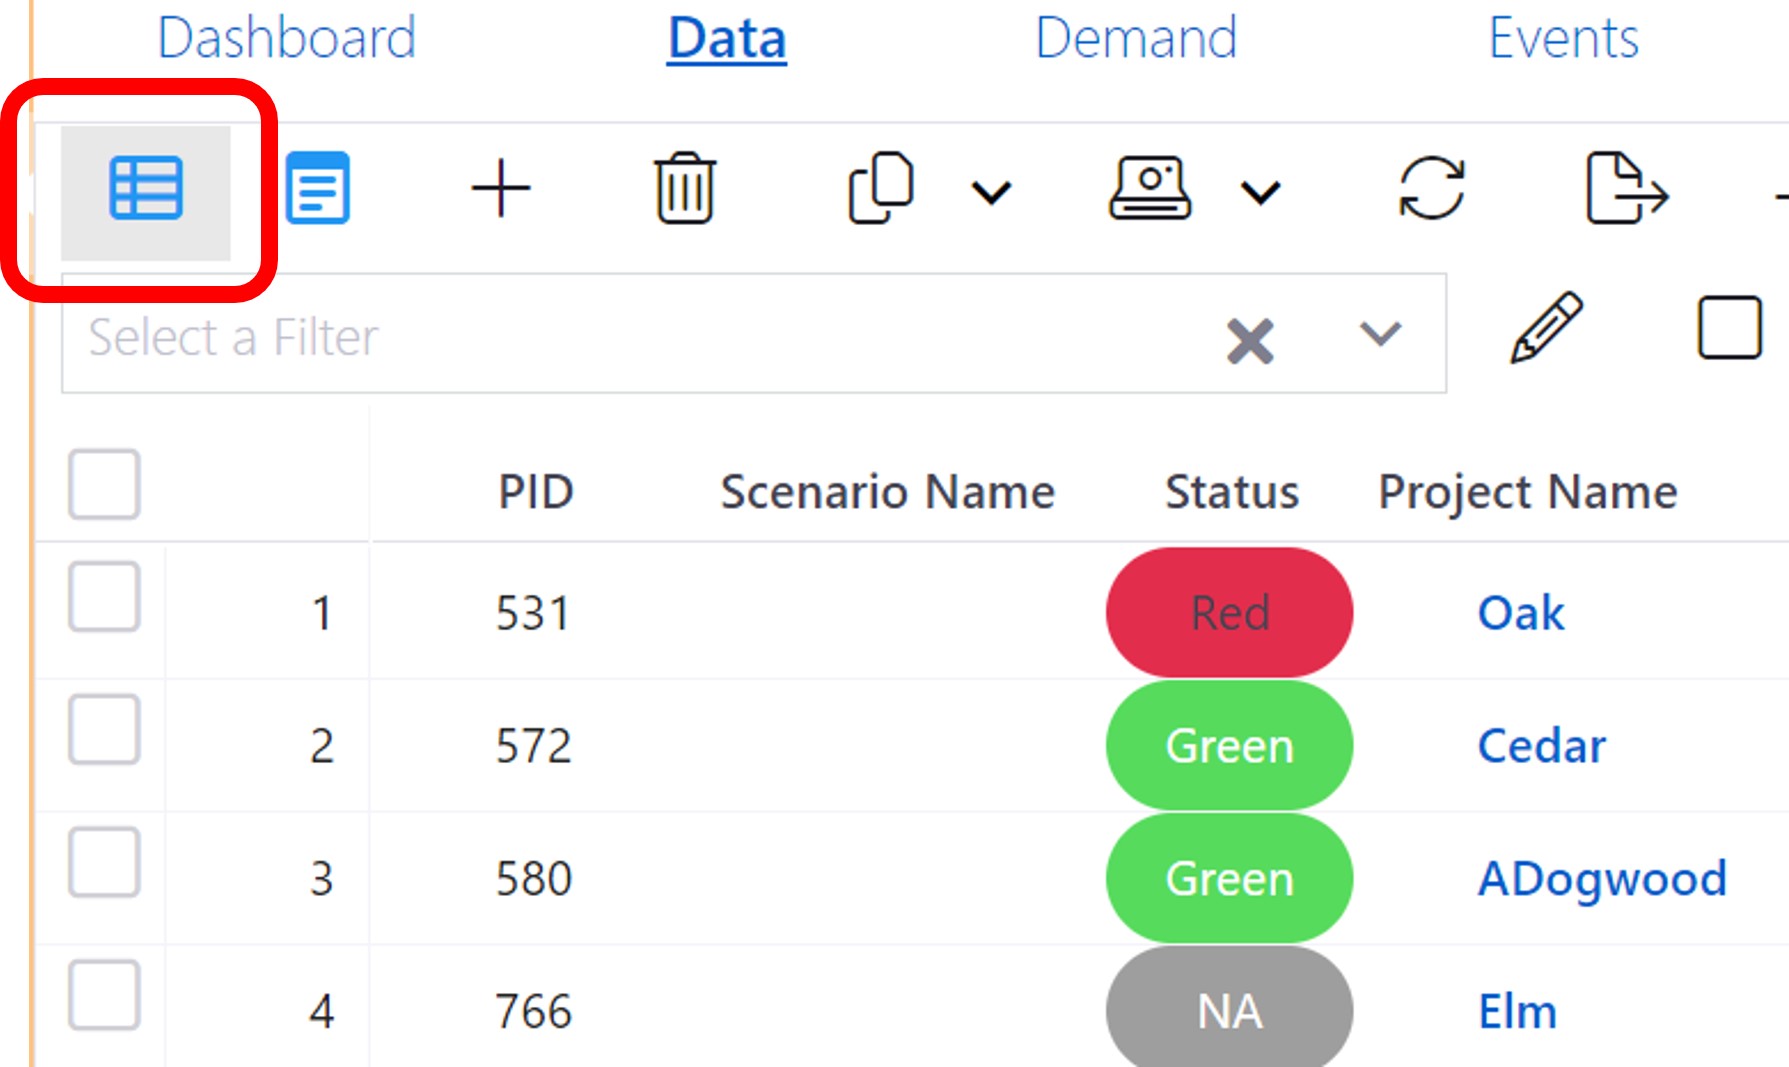
Task: Open the ADogwood project link
Action: click(x=1601, y=879)
